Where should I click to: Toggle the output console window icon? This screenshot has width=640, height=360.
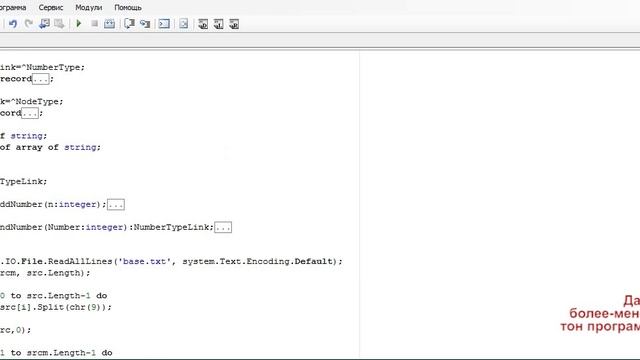point(164,24)
